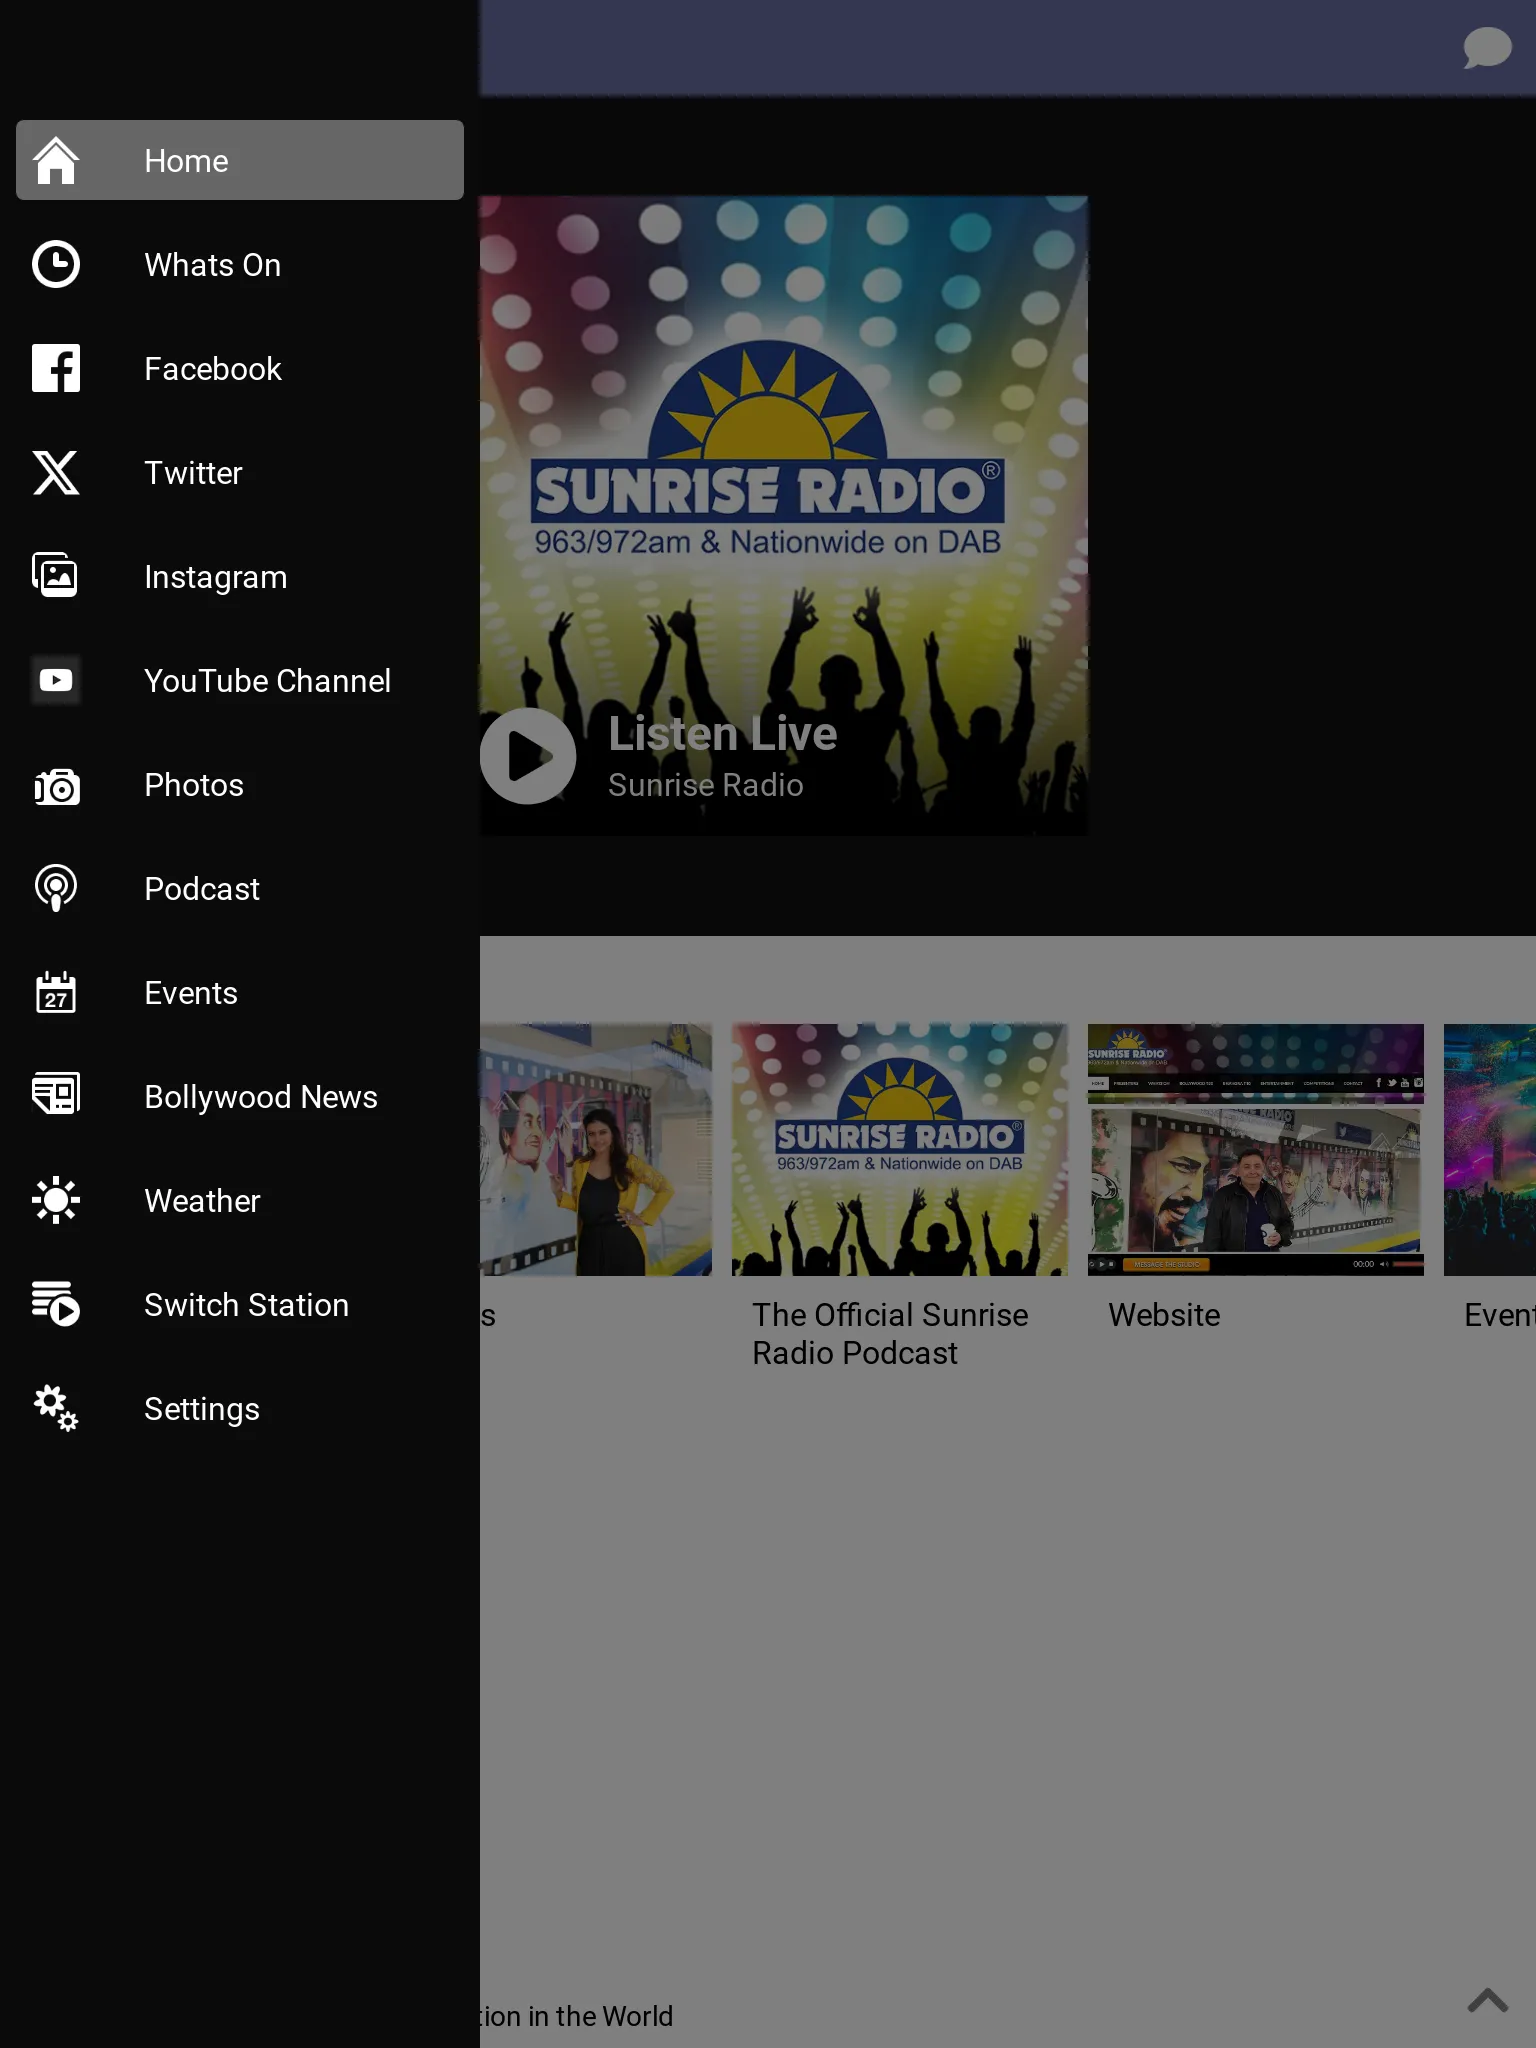Choose Weather in the menu
Image resolution: width=1536 pixels, height=2048 pixels.
tap(240, 1201)
